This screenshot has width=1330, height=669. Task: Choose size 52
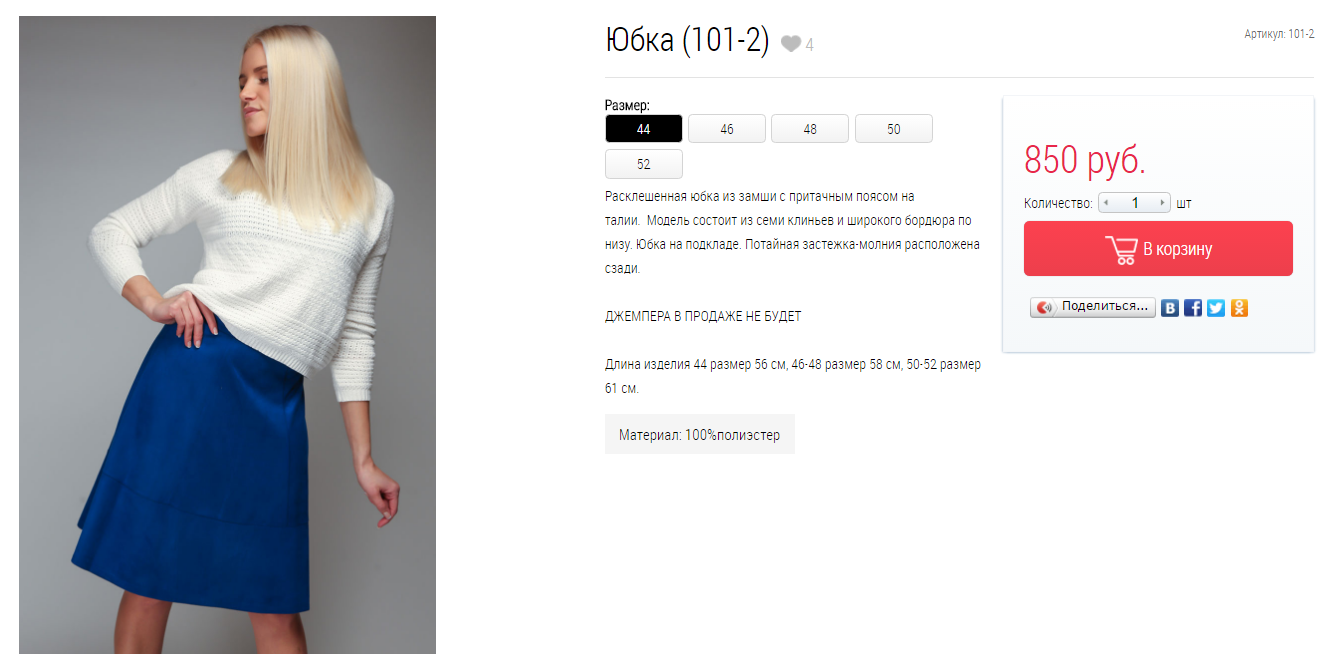pyautogui.click(x=644, y=164)
